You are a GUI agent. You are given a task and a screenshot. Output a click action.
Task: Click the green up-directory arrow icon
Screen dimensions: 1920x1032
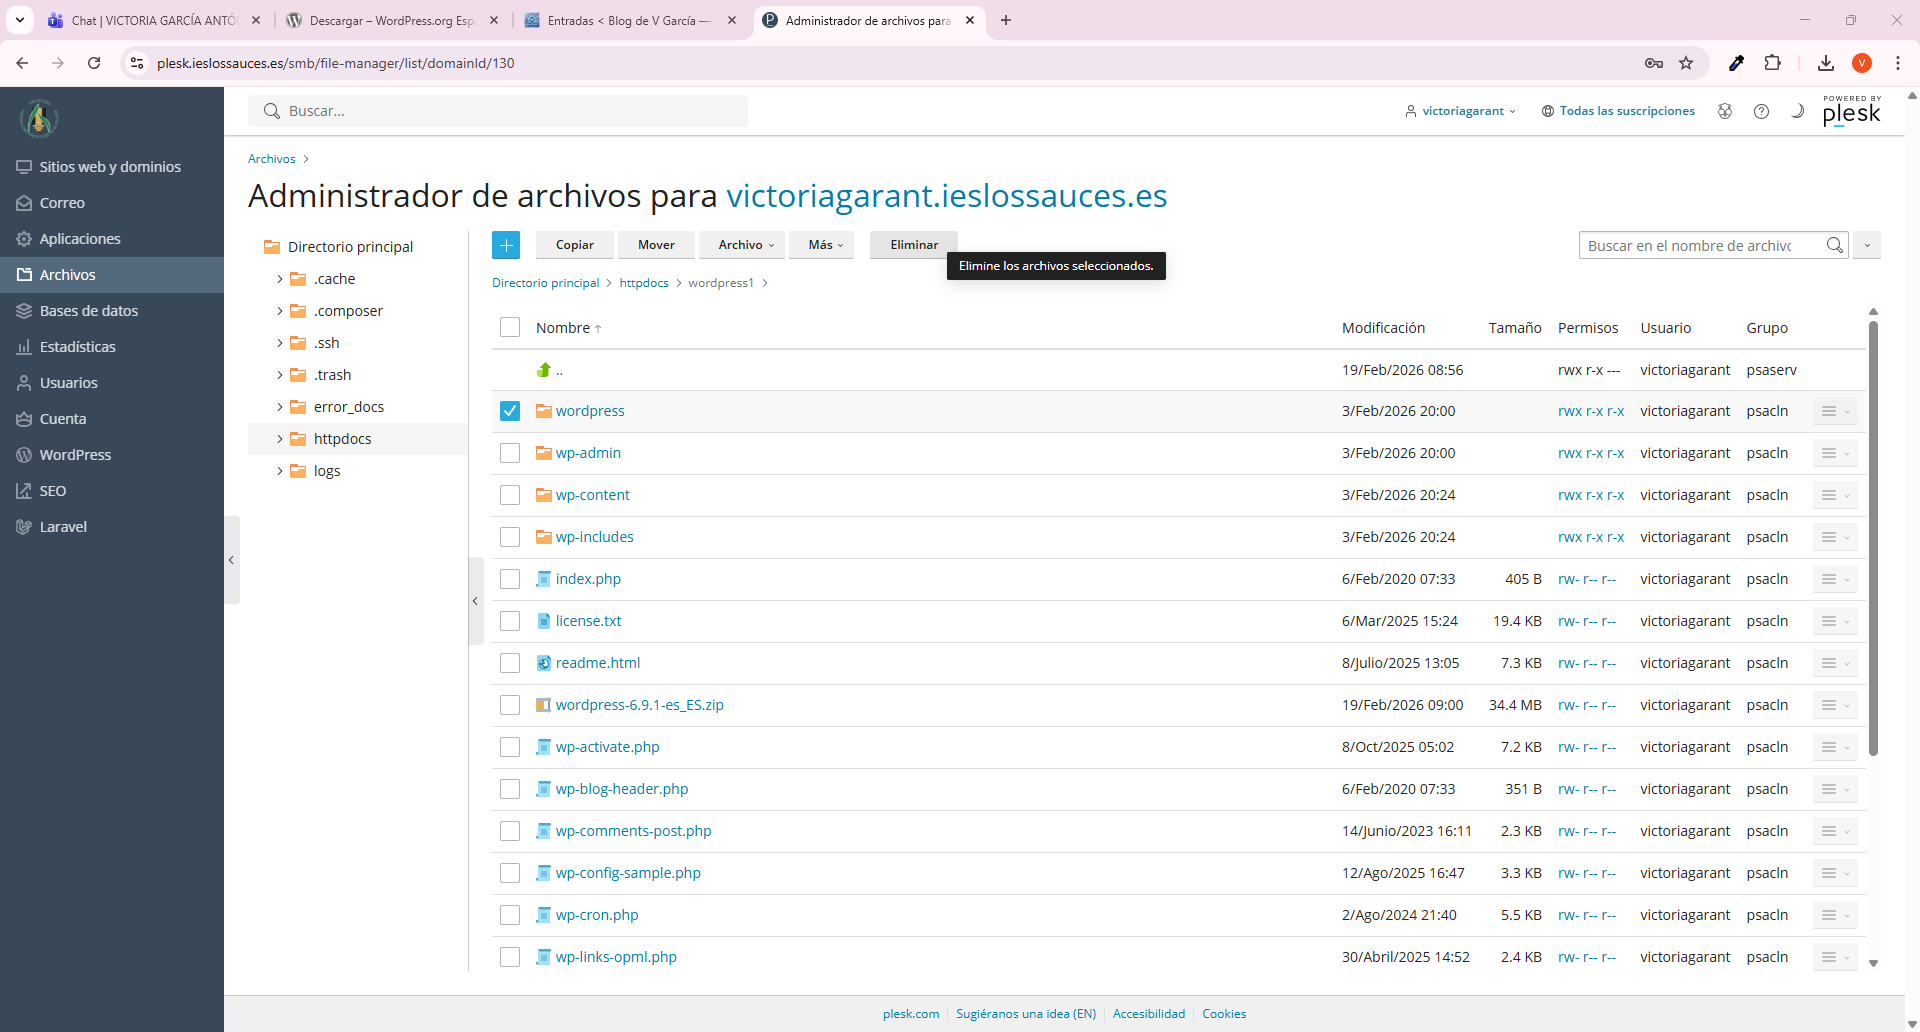544,370
